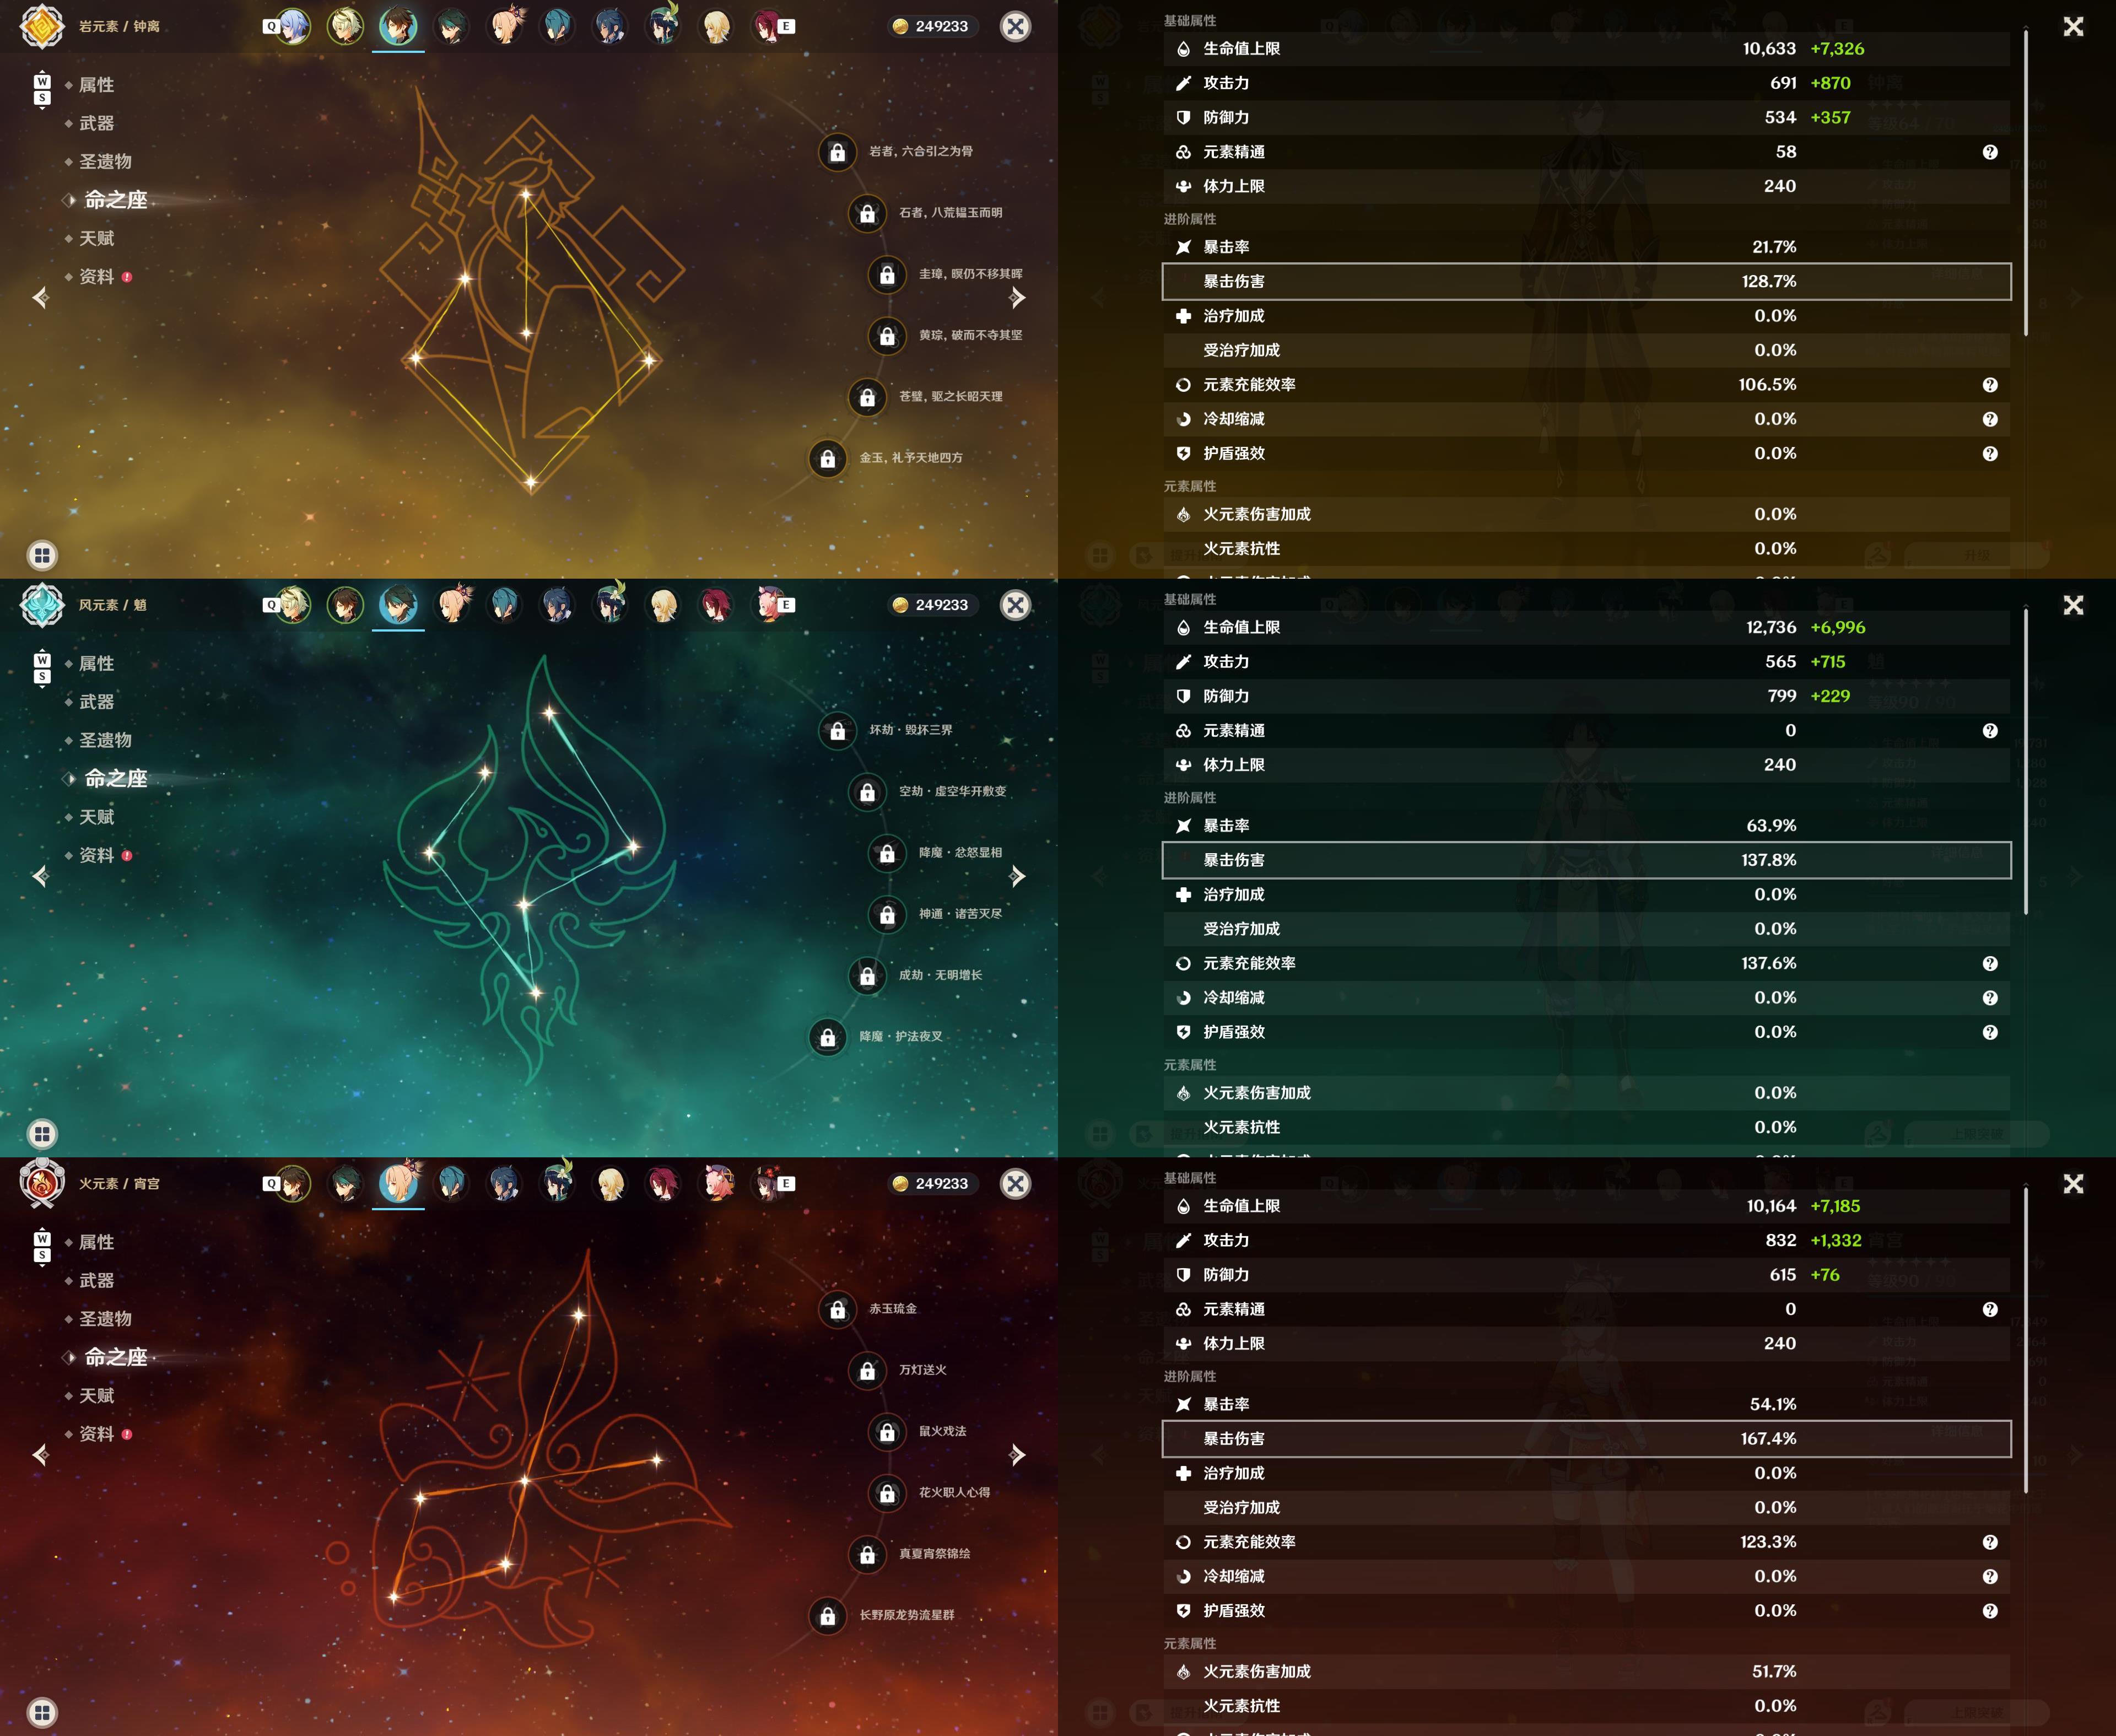Screen dimensions: 2116x1736
Task: Click the Anemo element emblem beside 风元素 / 魈
Action: pyautogui.click(x=42, y=605)
